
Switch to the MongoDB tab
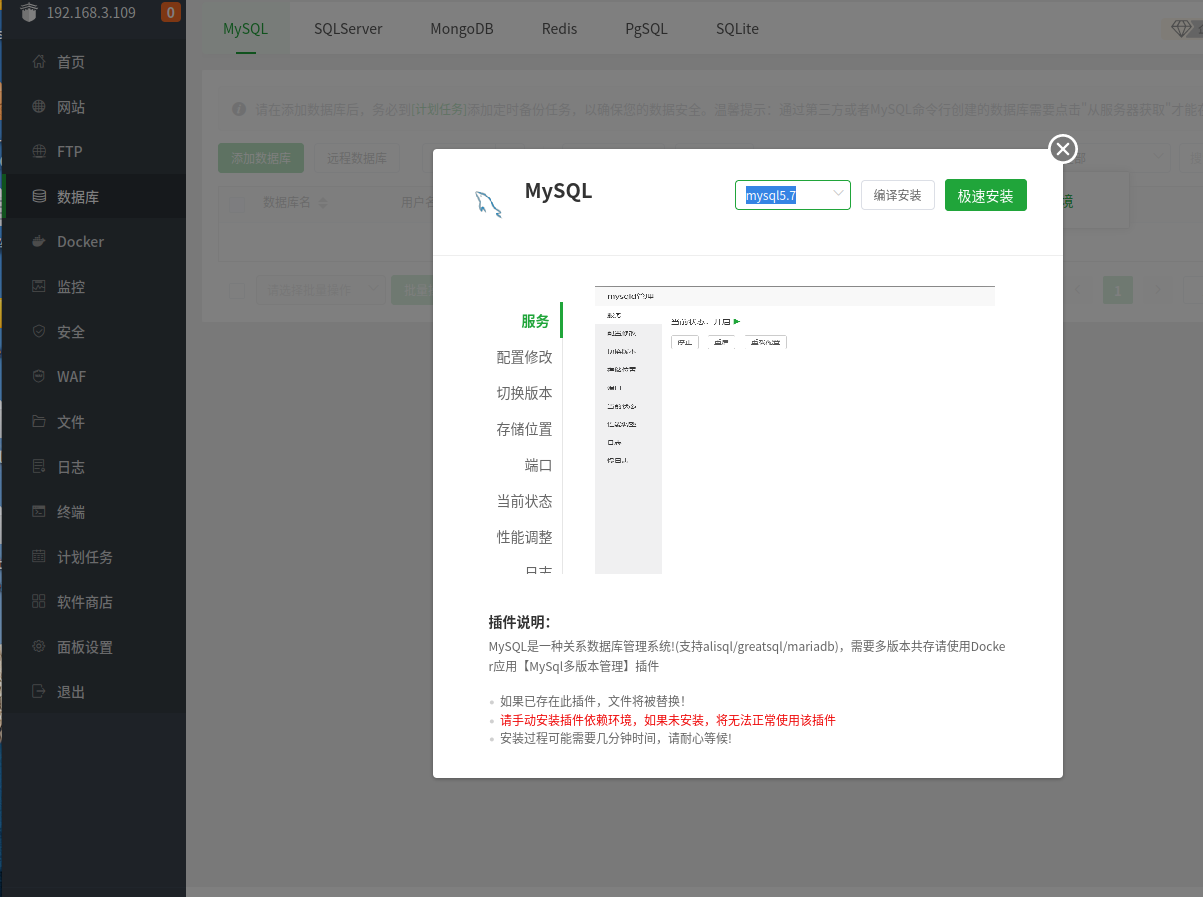462,29
